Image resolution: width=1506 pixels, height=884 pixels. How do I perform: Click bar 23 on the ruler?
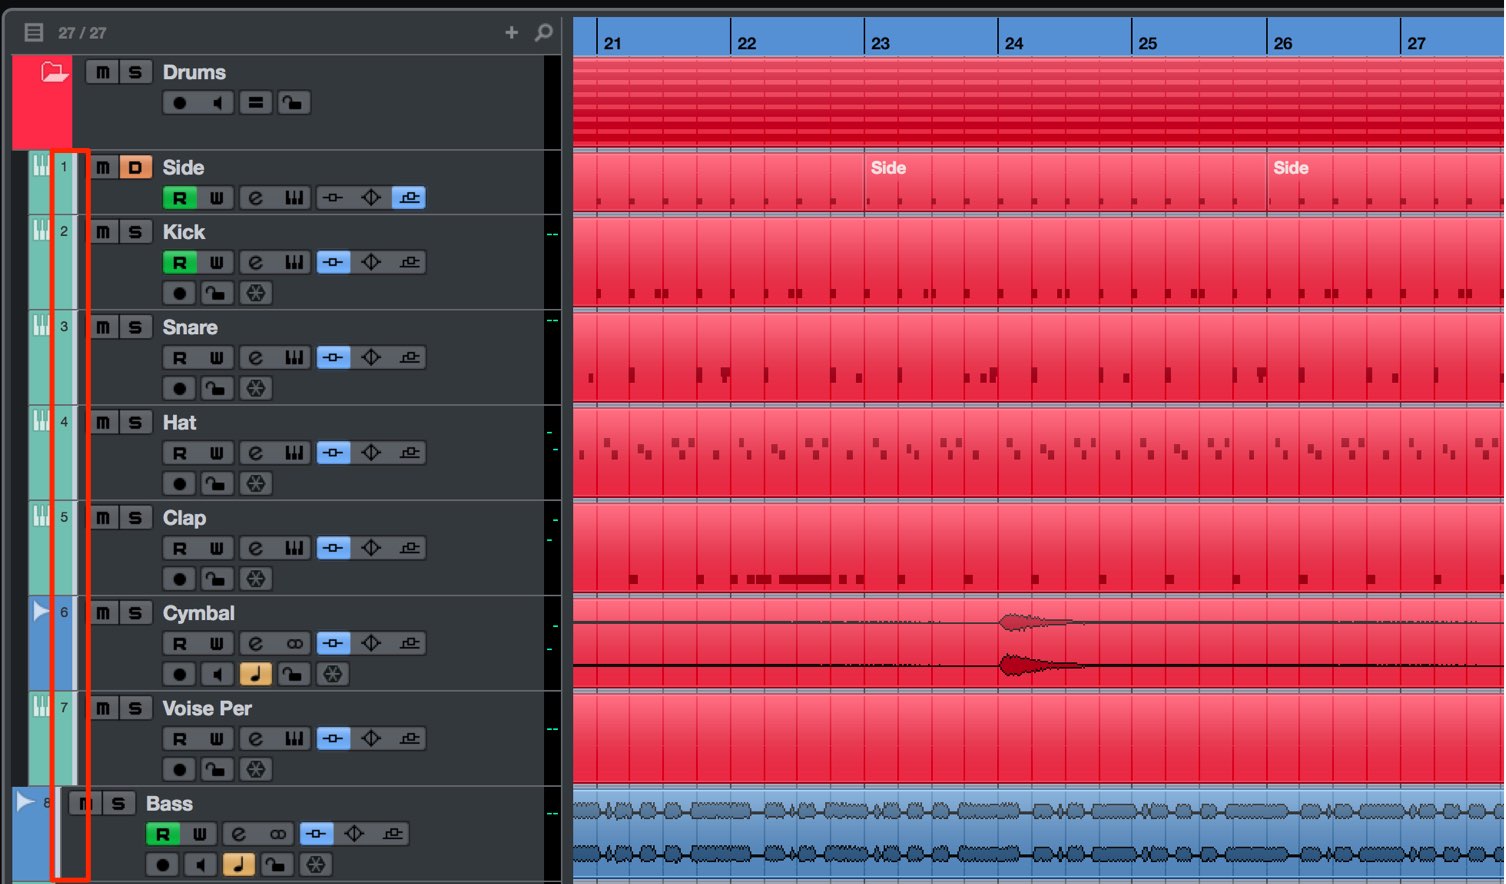(880, 43)
